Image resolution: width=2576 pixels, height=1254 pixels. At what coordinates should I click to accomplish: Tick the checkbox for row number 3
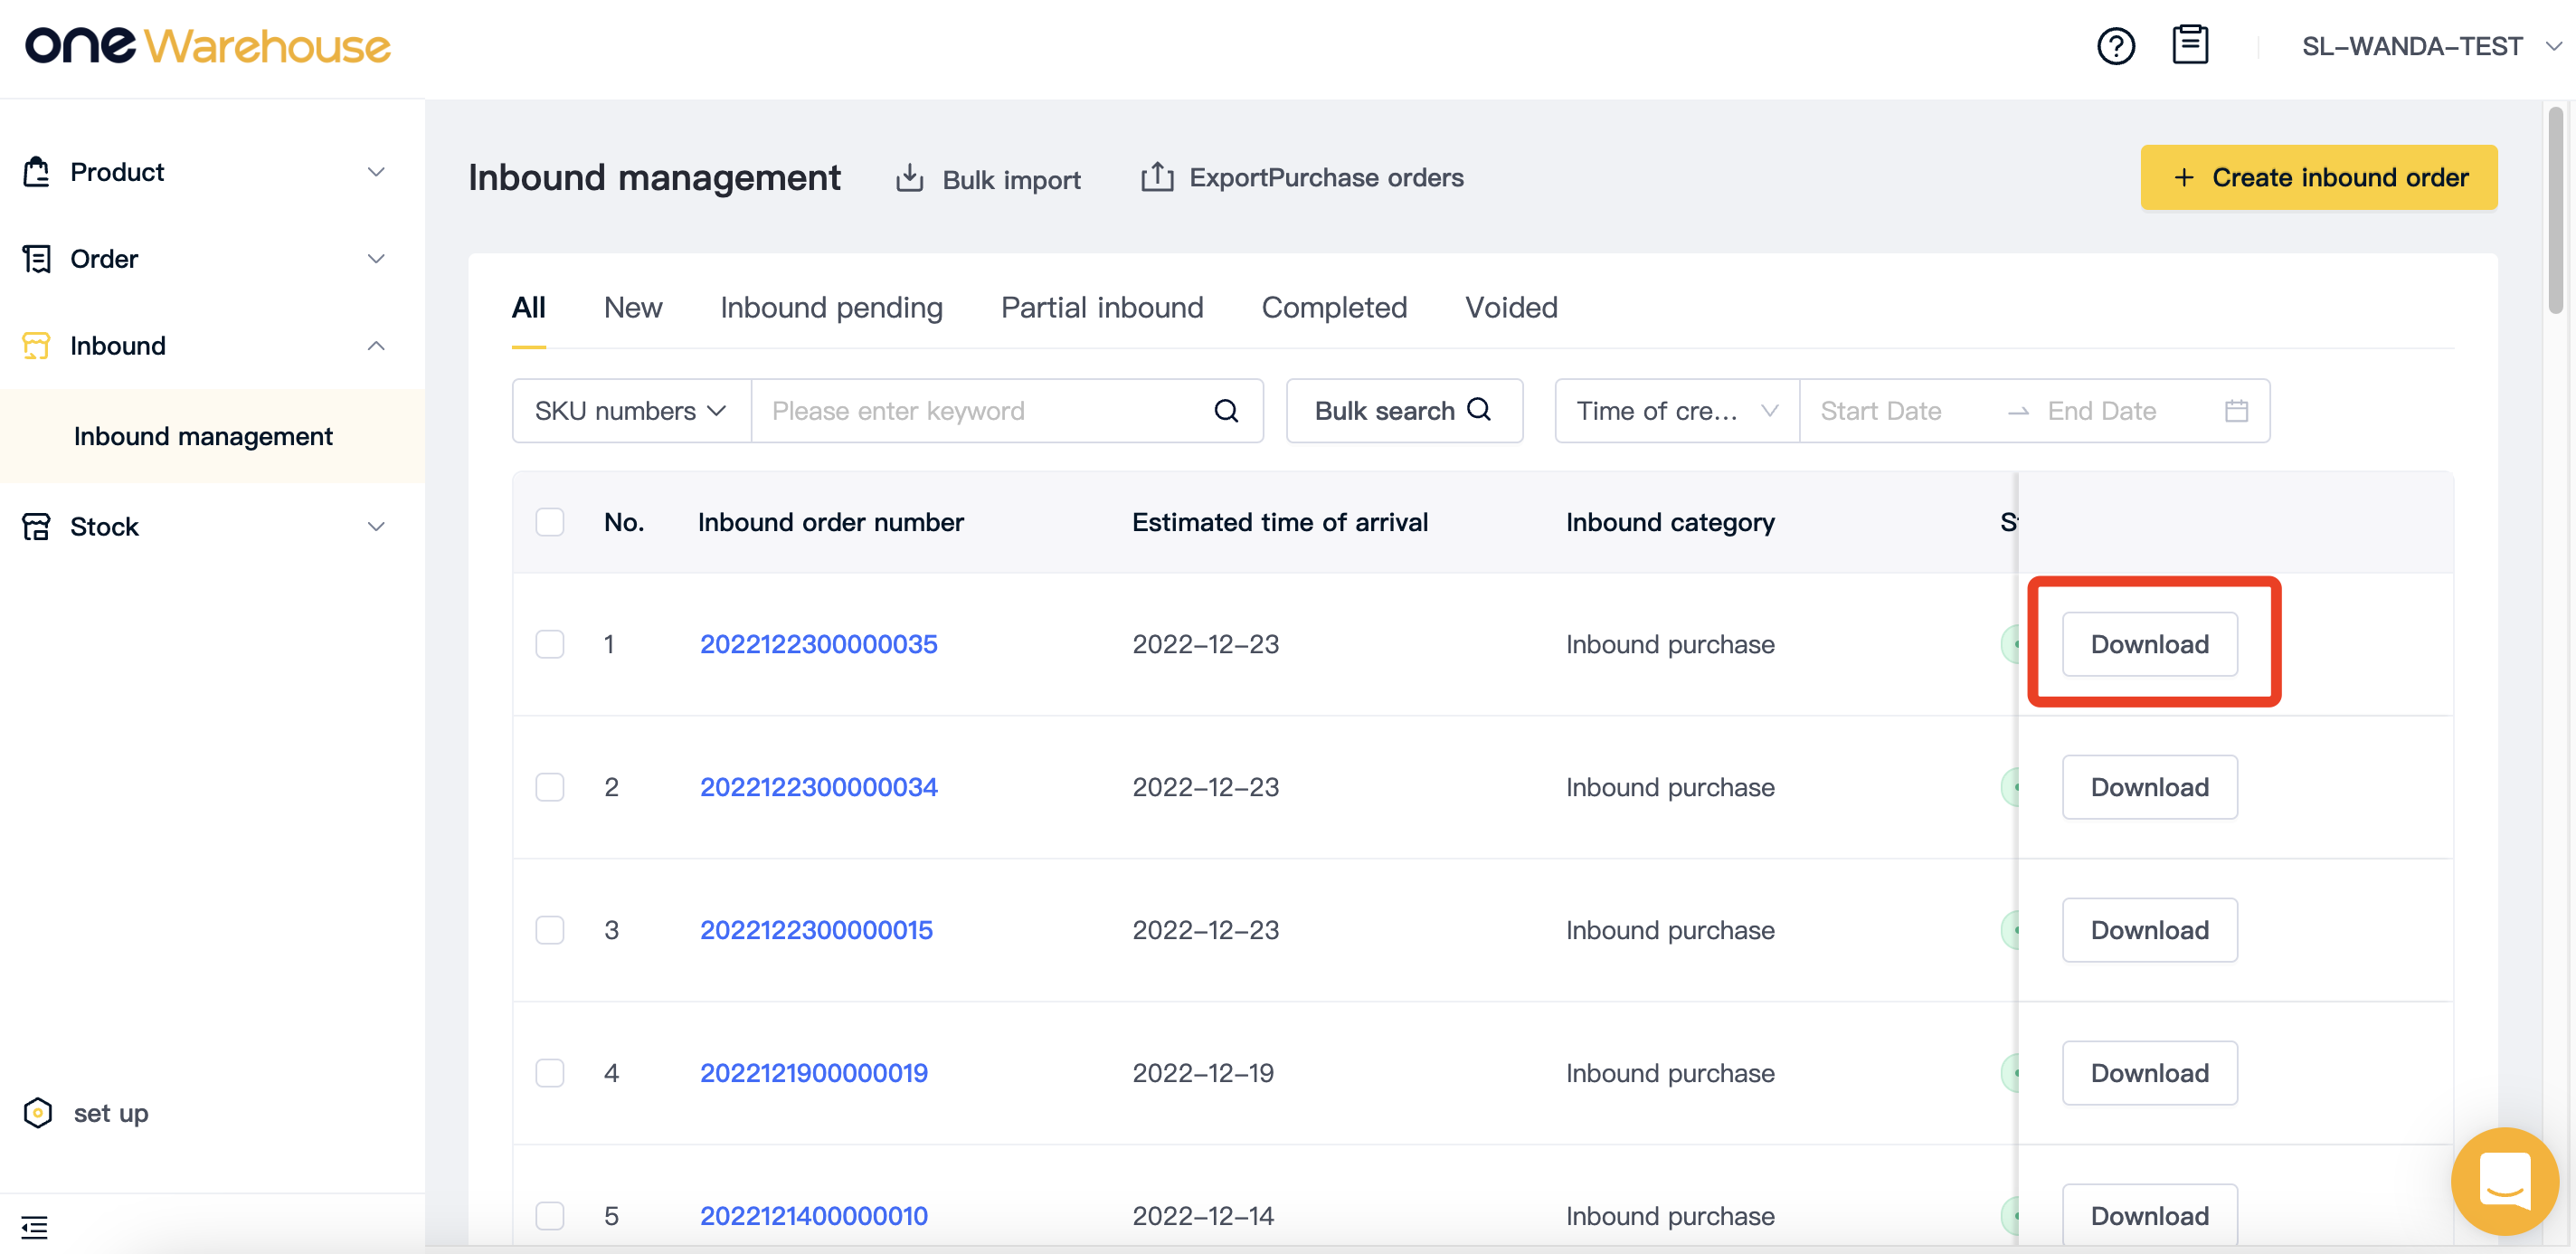pyautogui.click(x=550, y=930)
